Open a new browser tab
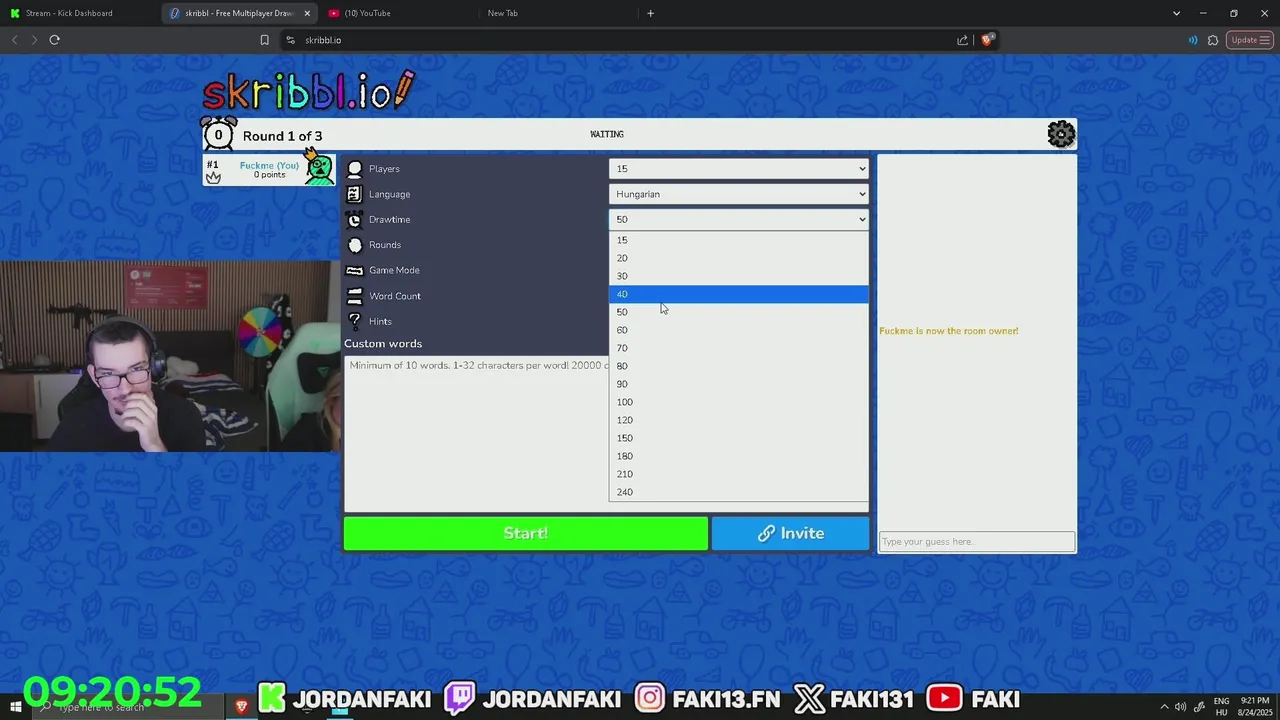 pos(650,13)
